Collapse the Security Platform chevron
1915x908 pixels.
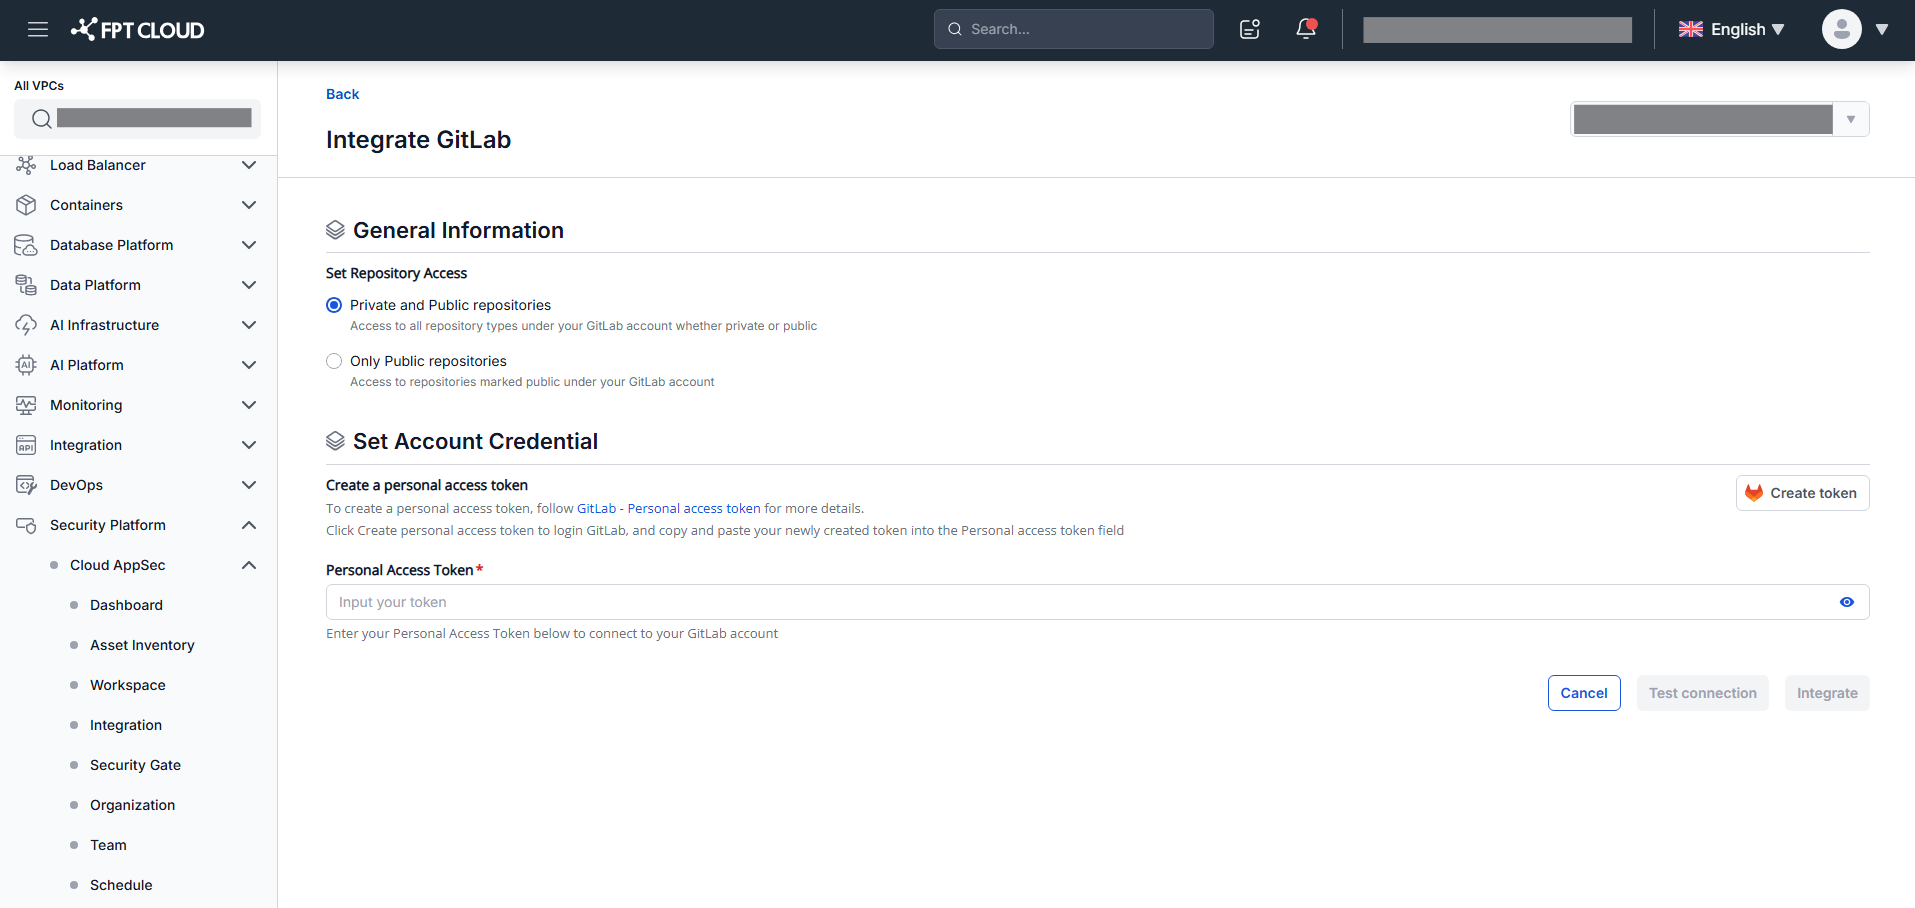coord(249,525)
